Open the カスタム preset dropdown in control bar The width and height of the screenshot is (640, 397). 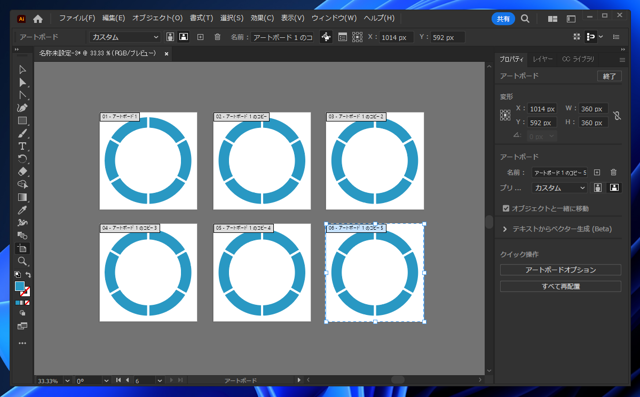[124, 37]
